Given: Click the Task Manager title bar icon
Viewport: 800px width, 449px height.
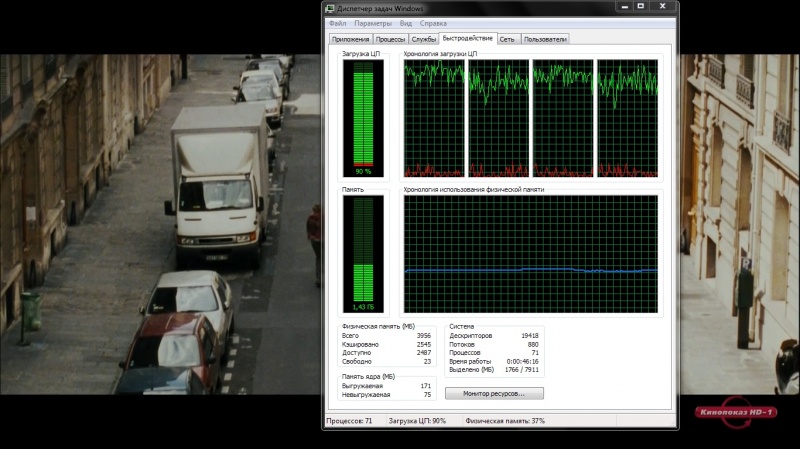Looking at the screenshot, I should tap(331, 8).
